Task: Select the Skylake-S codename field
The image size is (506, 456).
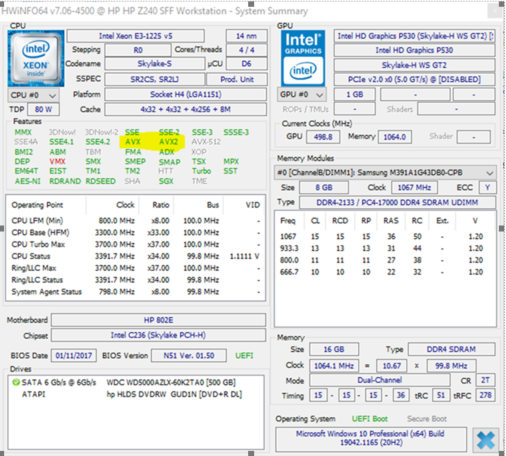Action: click(155, 64)
